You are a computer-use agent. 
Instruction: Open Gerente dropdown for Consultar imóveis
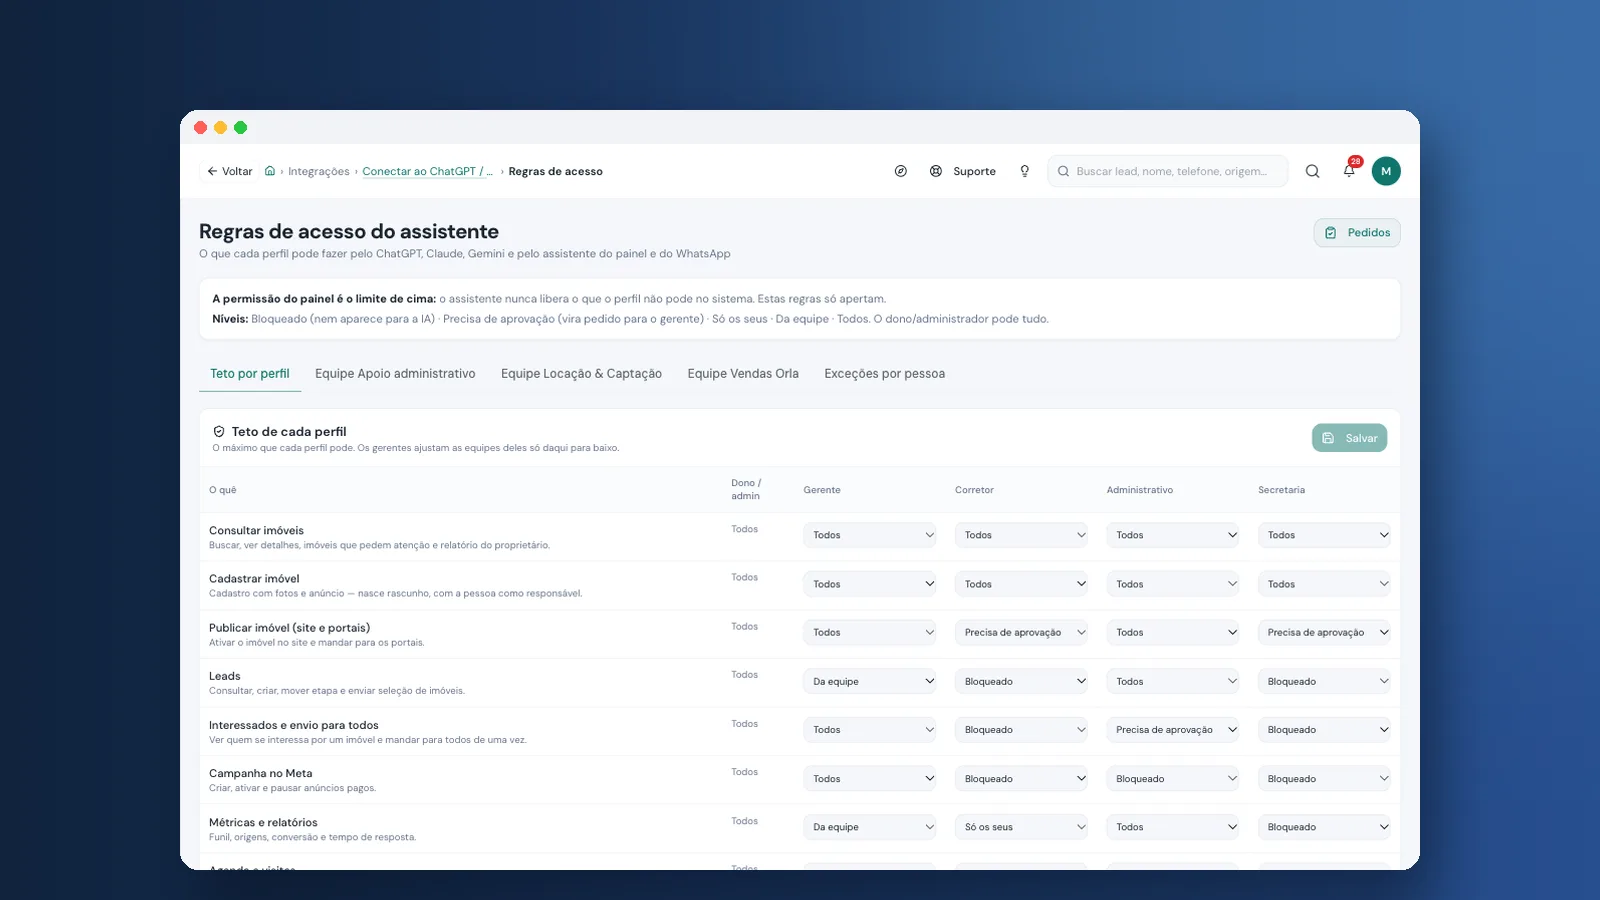[869, 535]
